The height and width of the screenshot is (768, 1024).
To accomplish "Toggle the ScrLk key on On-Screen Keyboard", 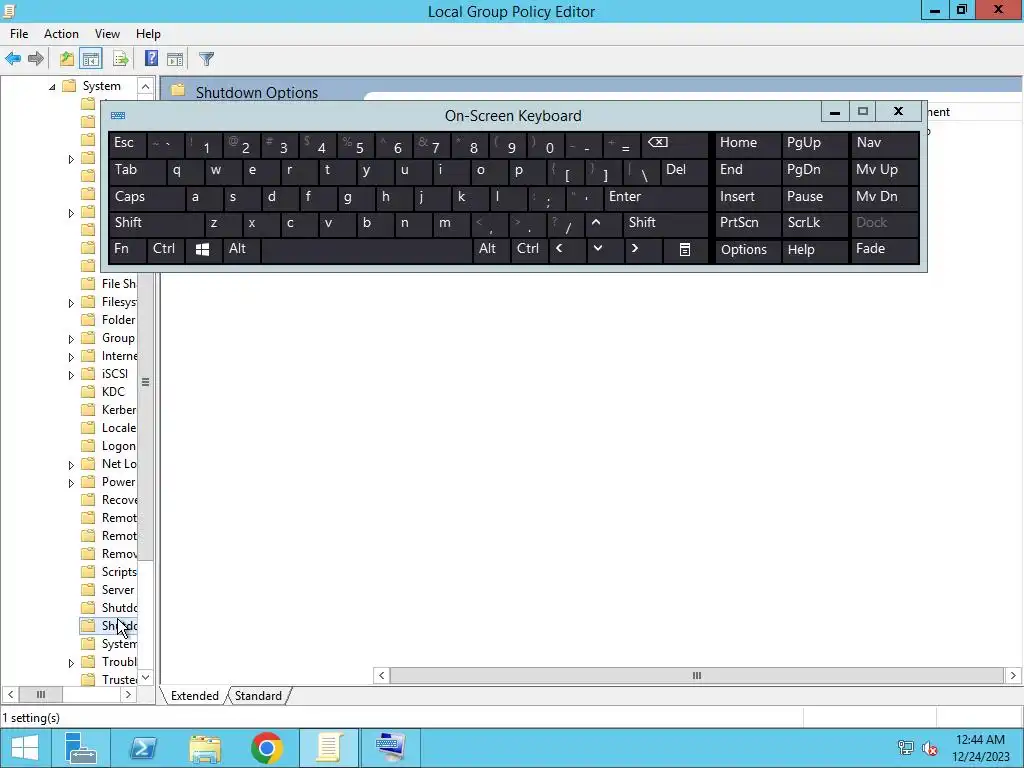I will (x=814, y=223).
